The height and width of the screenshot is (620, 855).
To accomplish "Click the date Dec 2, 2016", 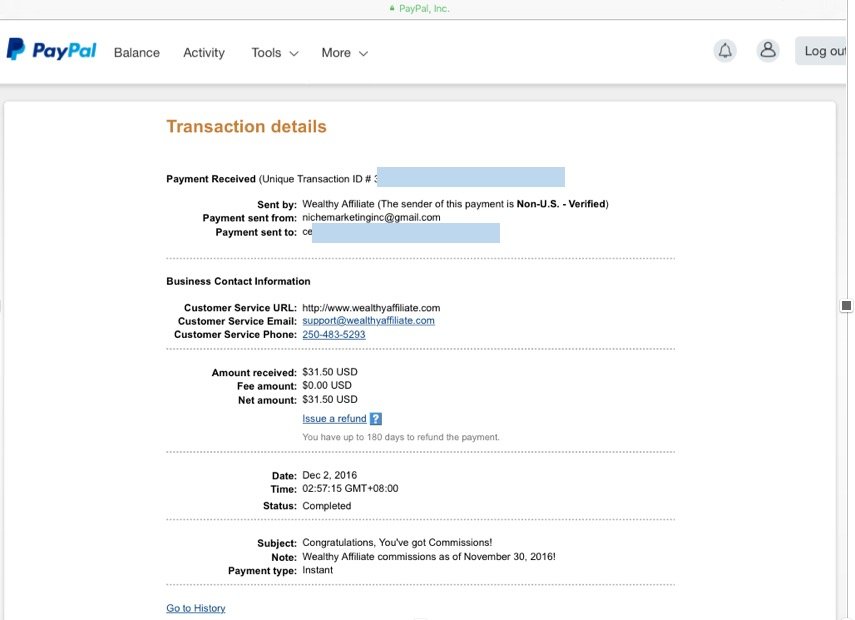I will coord(330,475).
